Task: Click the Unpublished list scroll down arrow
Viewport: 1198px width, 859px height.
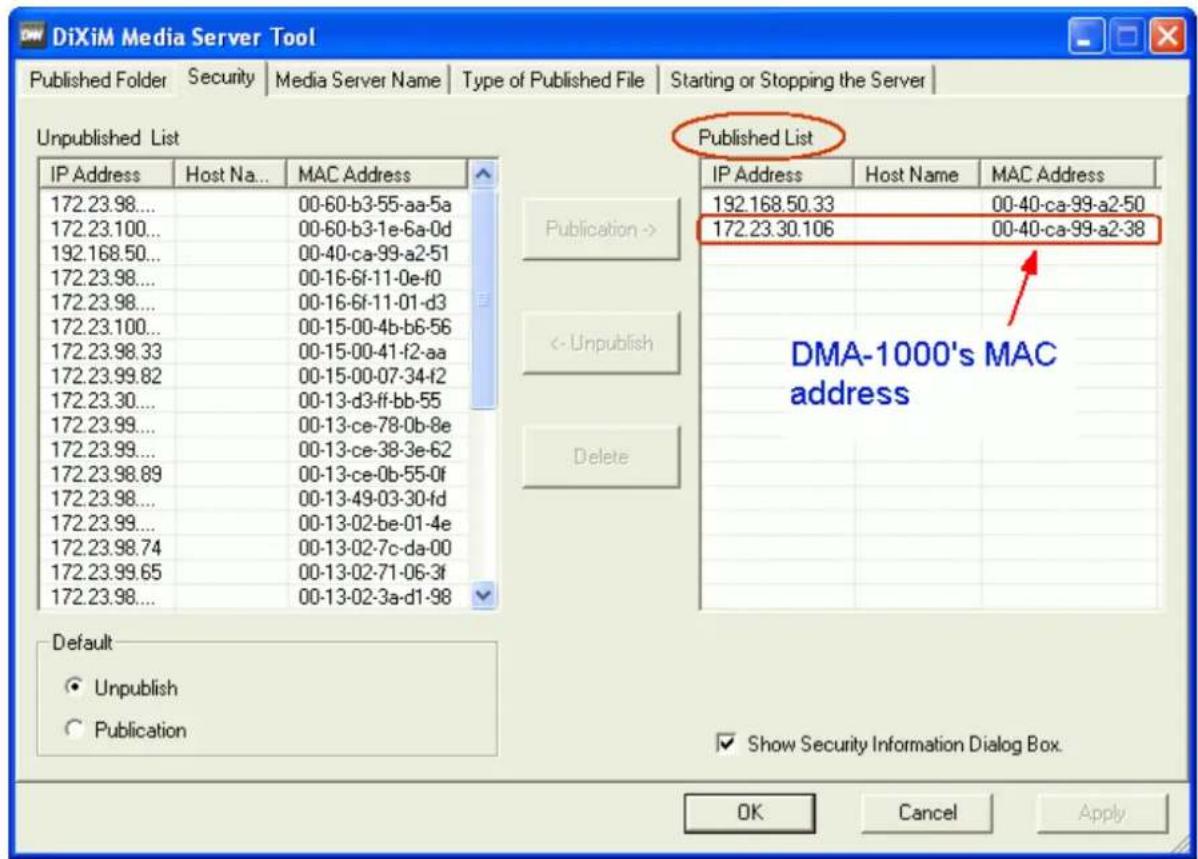Action: [x=483, y=595]
